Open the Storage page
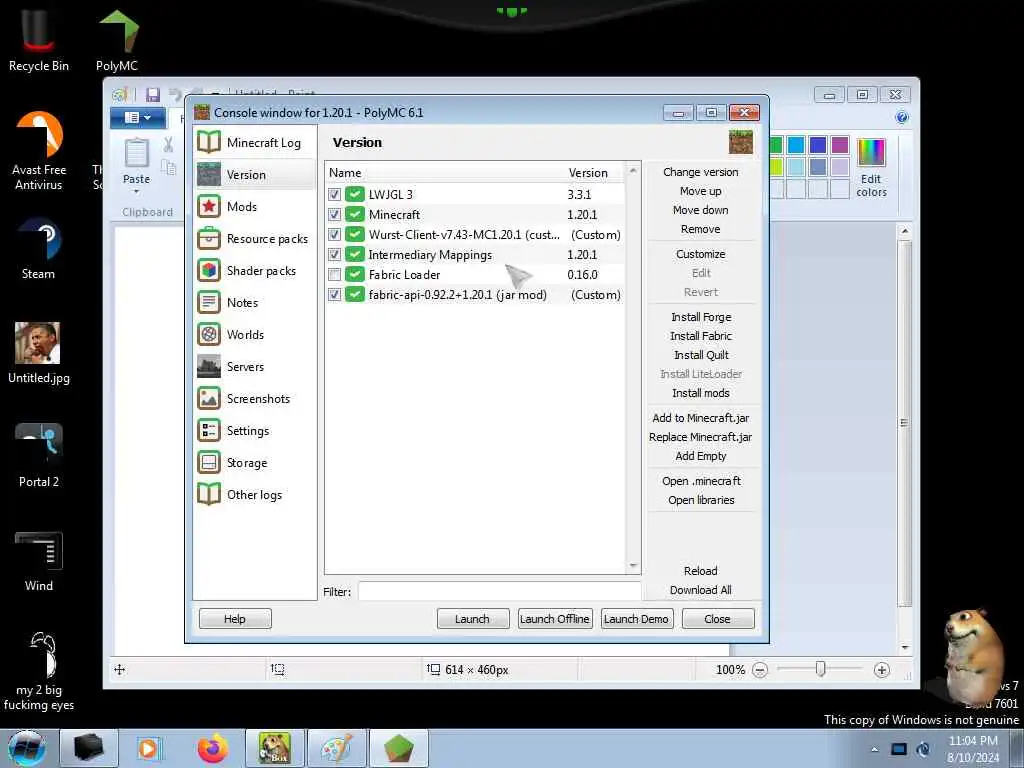Image resolution: width=1024 pixels, height=768 pixels. click(254, 462)
